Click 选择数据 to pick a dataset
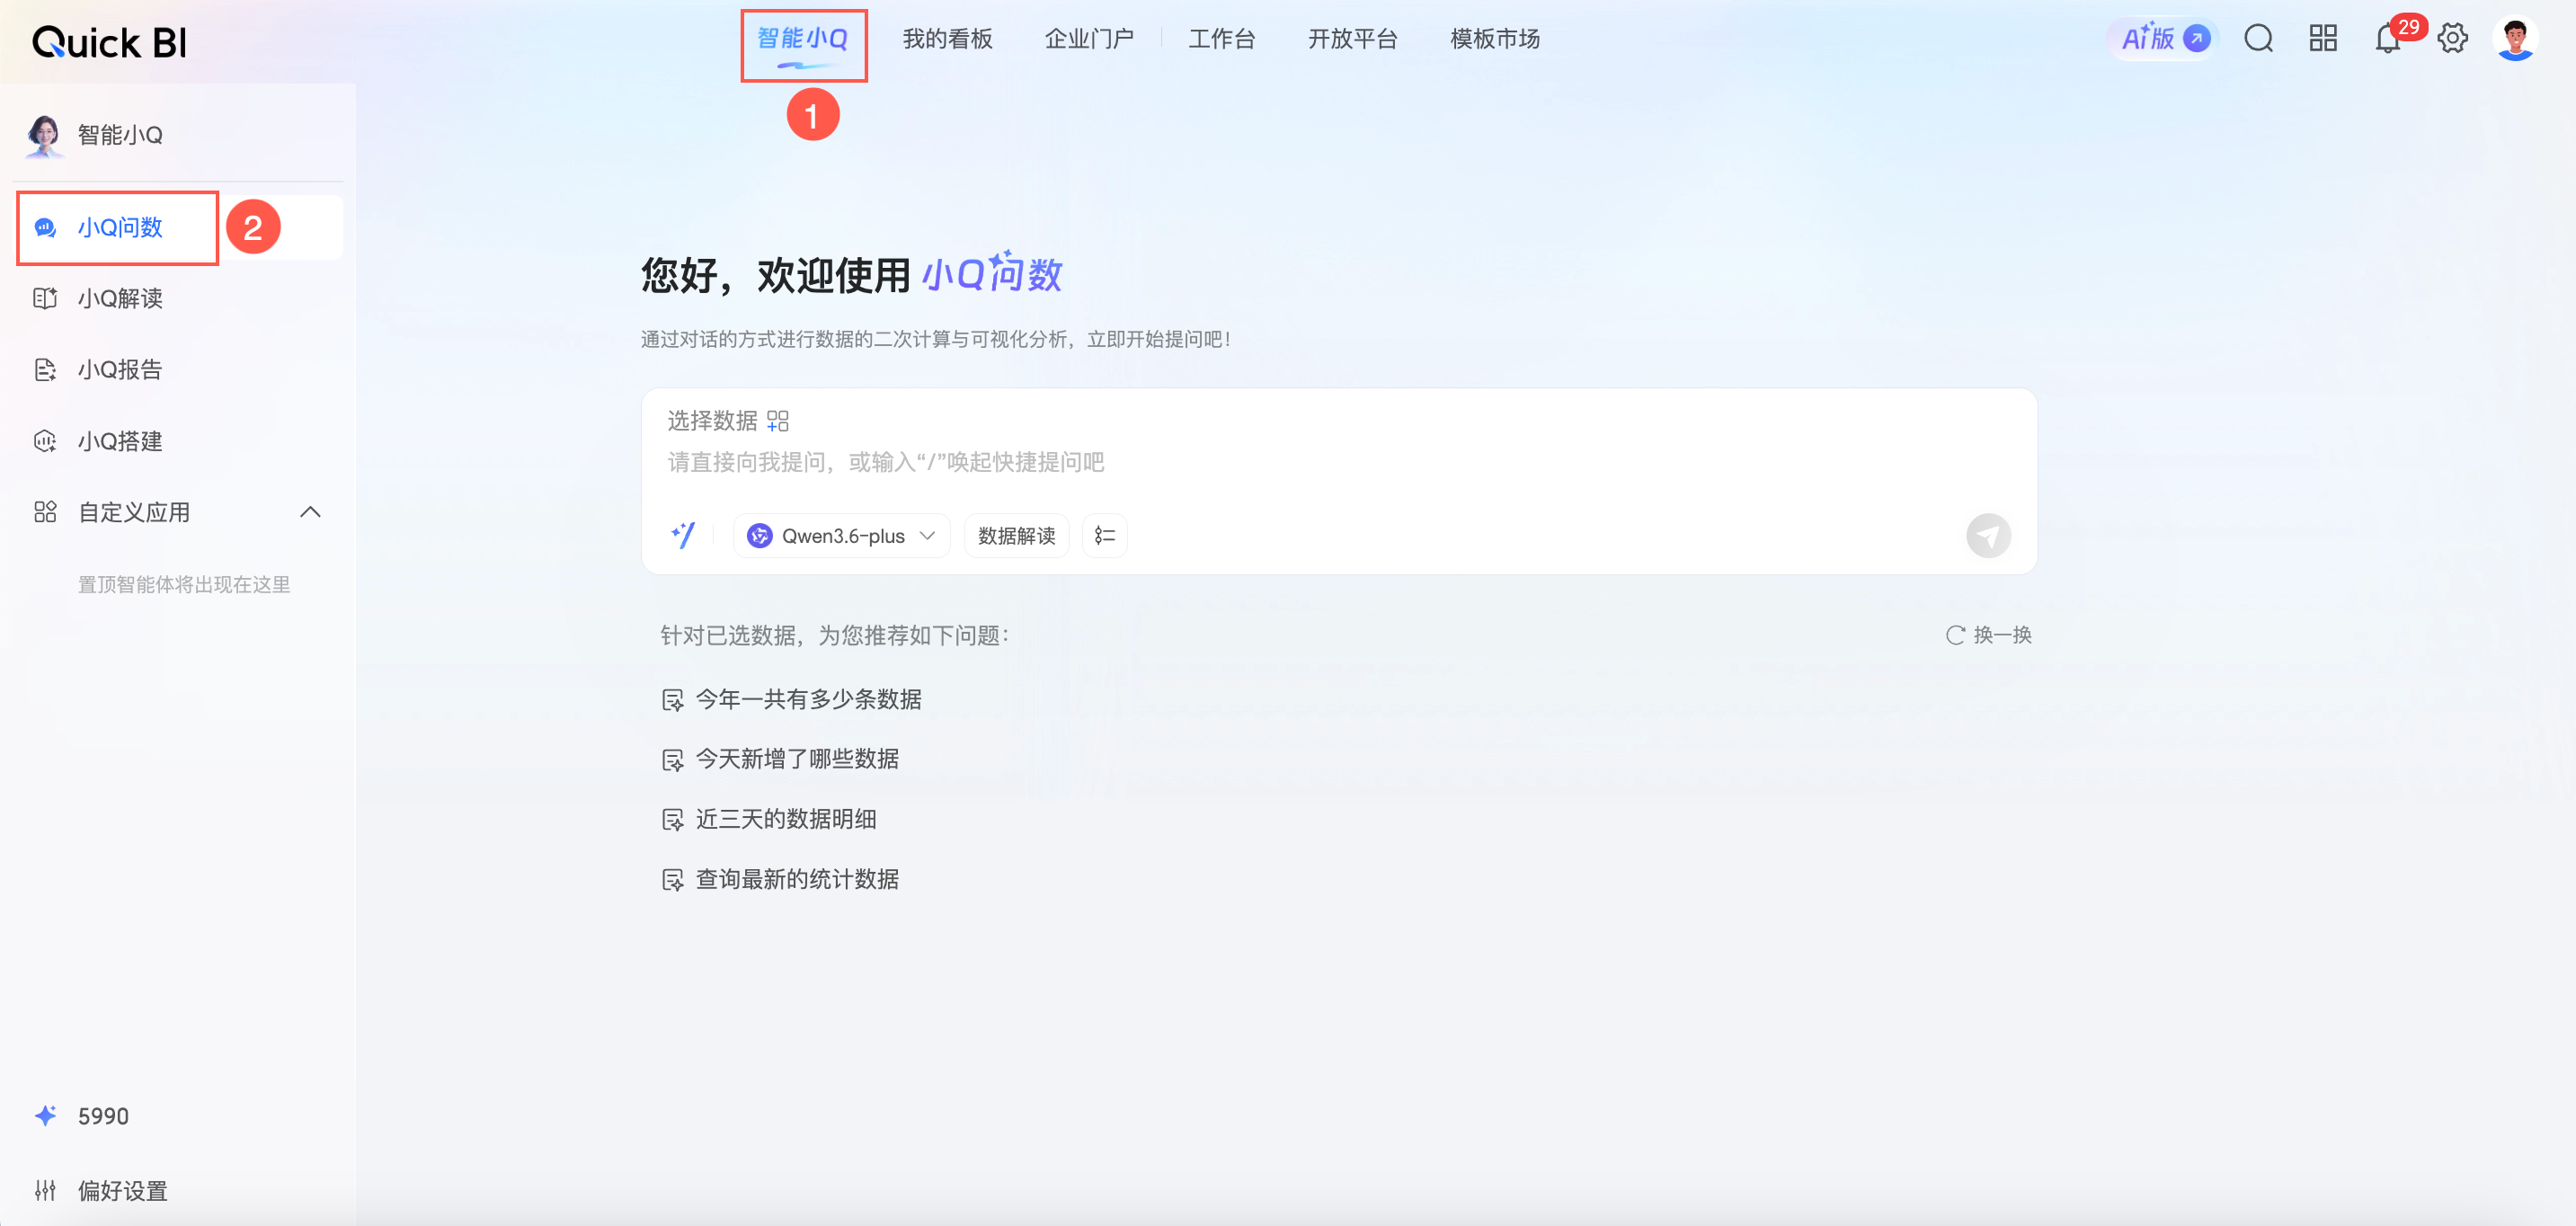This screenshot has width=2576, height=1226. (x=712, y=421)
